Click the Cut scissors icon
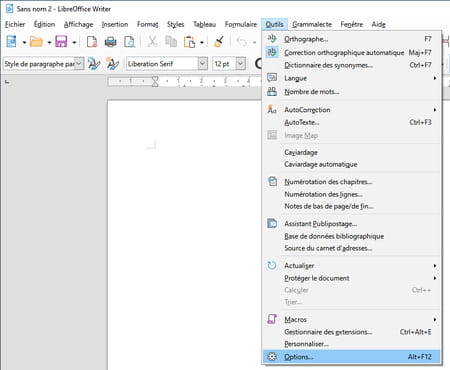This screenshot has height=370, width=450. (x=152, y=42)
